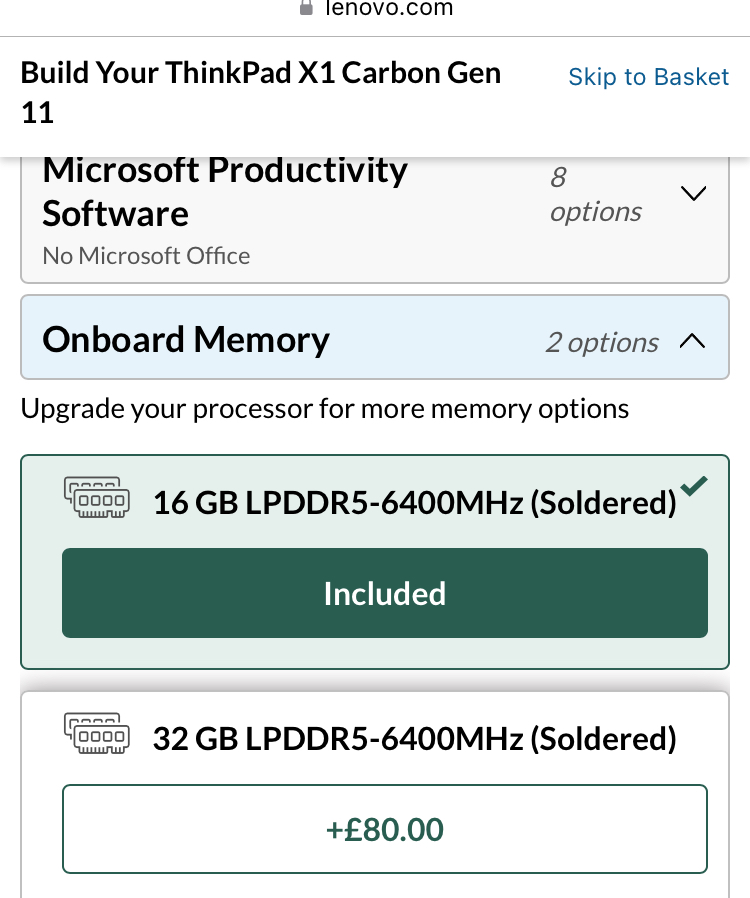Expand Microsoft Productivity Software with the down chevron

point(693,193)
